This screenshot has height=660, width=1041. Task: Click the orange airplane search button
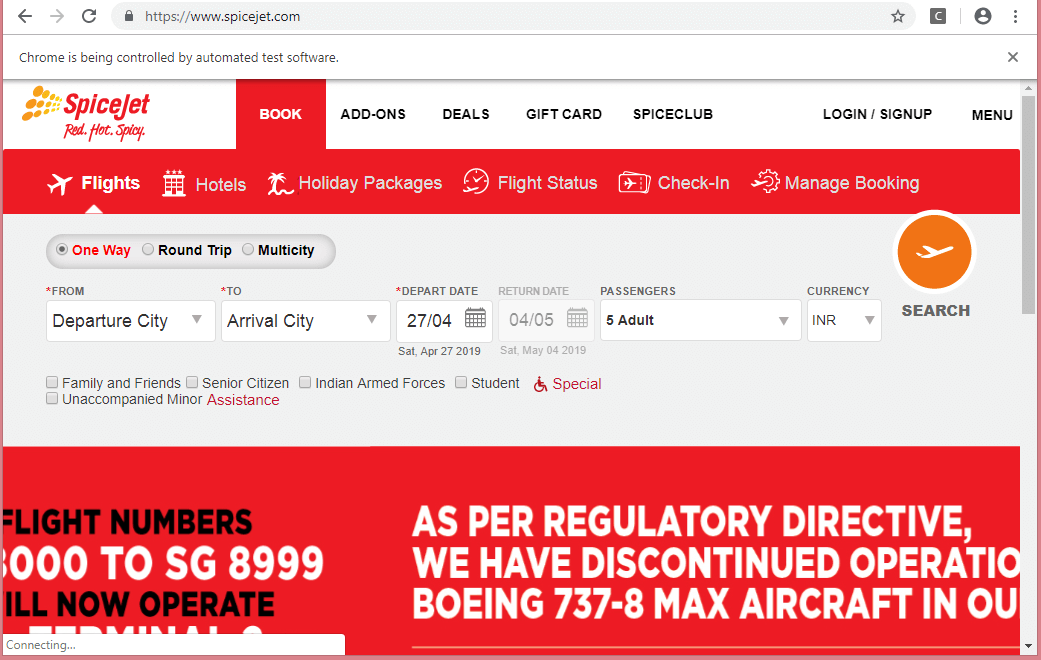coord(934,252)
